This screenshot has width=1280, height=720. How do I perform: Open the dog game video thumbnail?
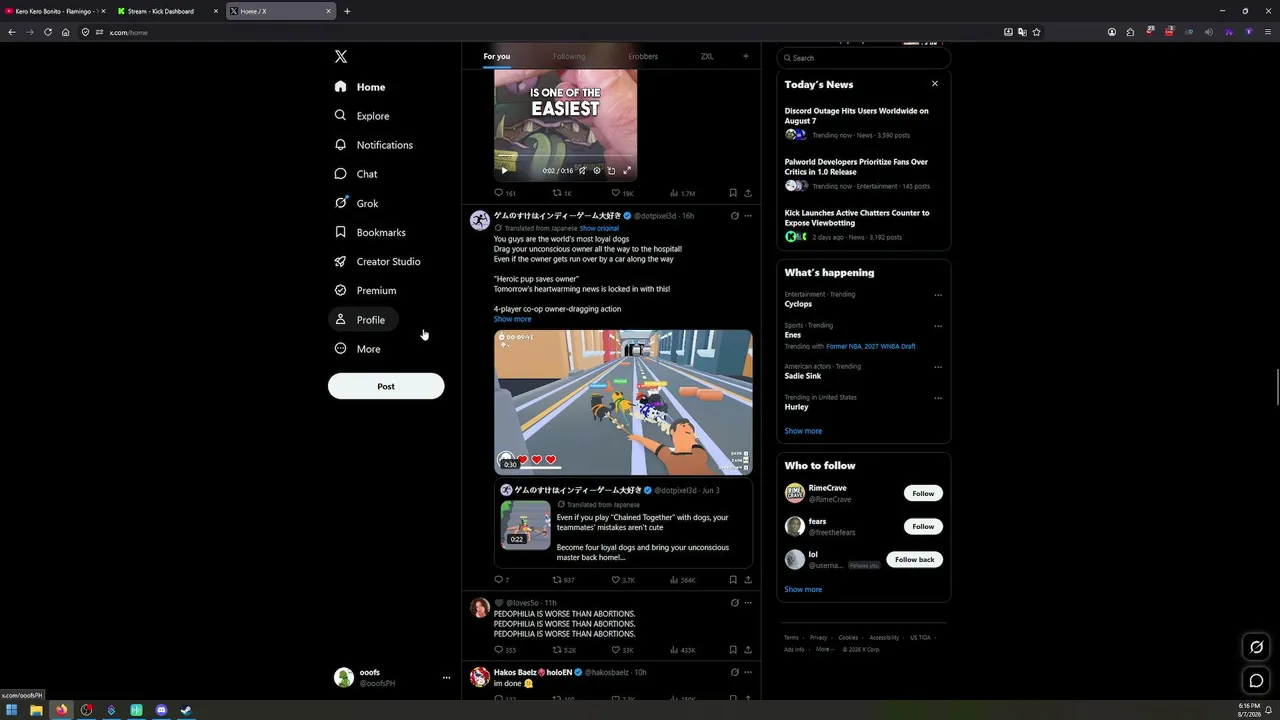623,402
